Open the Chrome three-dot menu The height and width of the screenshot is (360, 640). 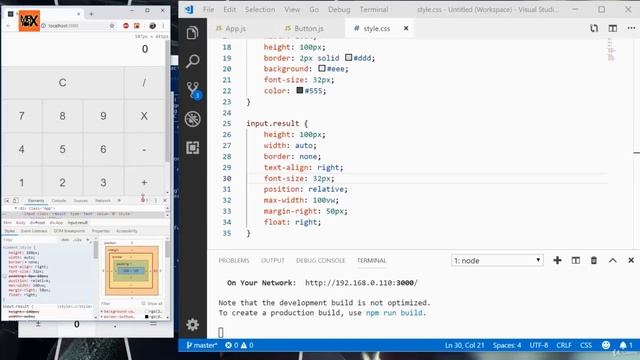point(163,26)
